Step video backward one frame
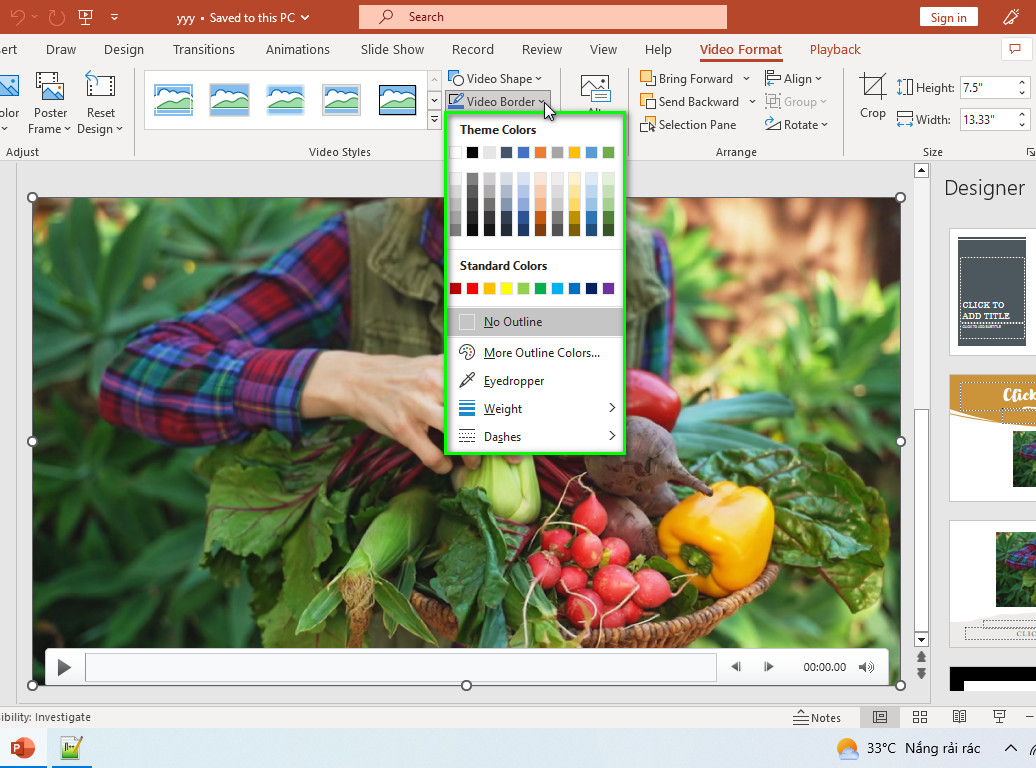 click(x=736, y=667)
